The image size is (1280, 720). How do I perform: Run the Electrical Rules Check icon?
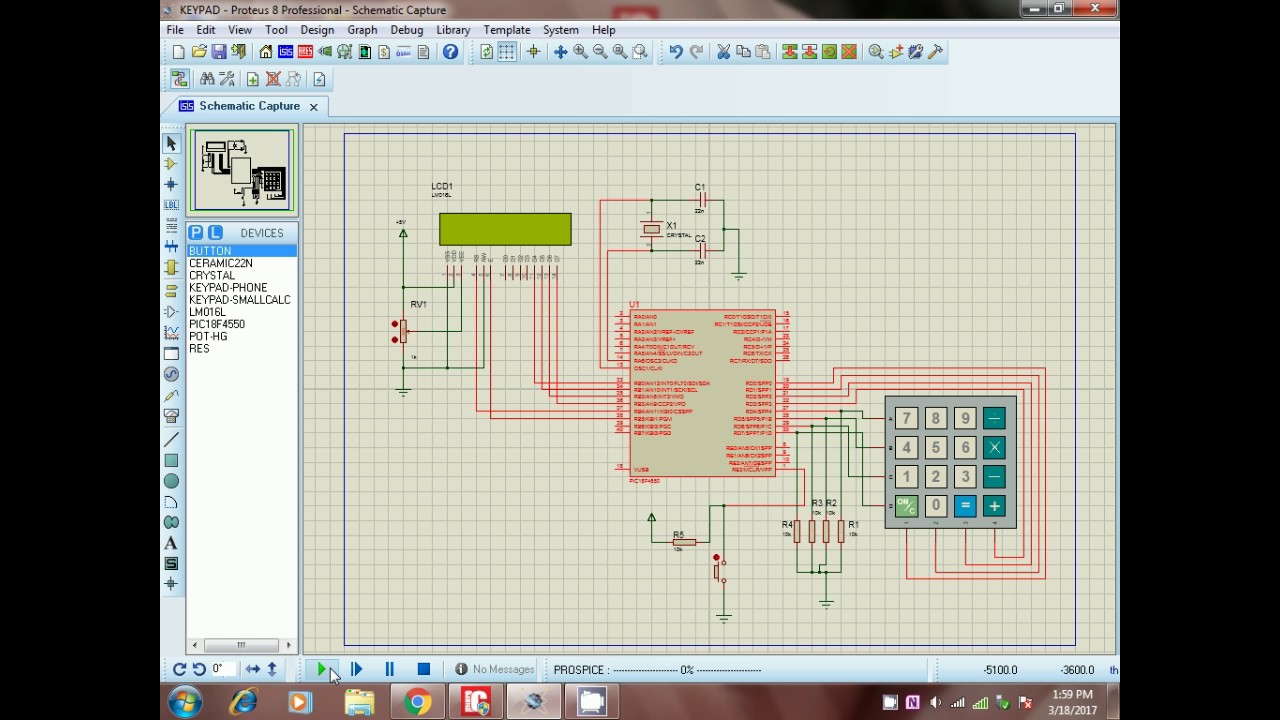coord(319,79)
